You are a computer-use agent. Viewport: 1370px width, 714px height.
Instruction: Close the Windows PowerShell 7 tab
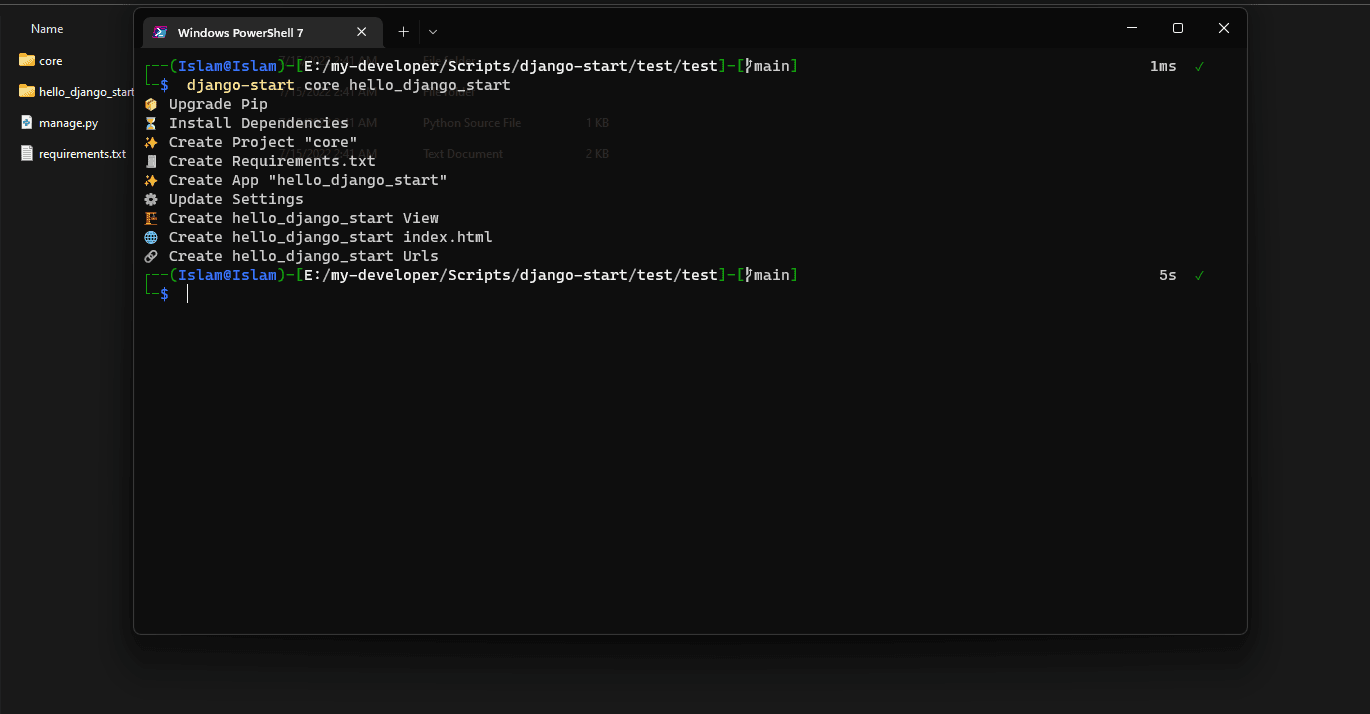pos(361,32)
